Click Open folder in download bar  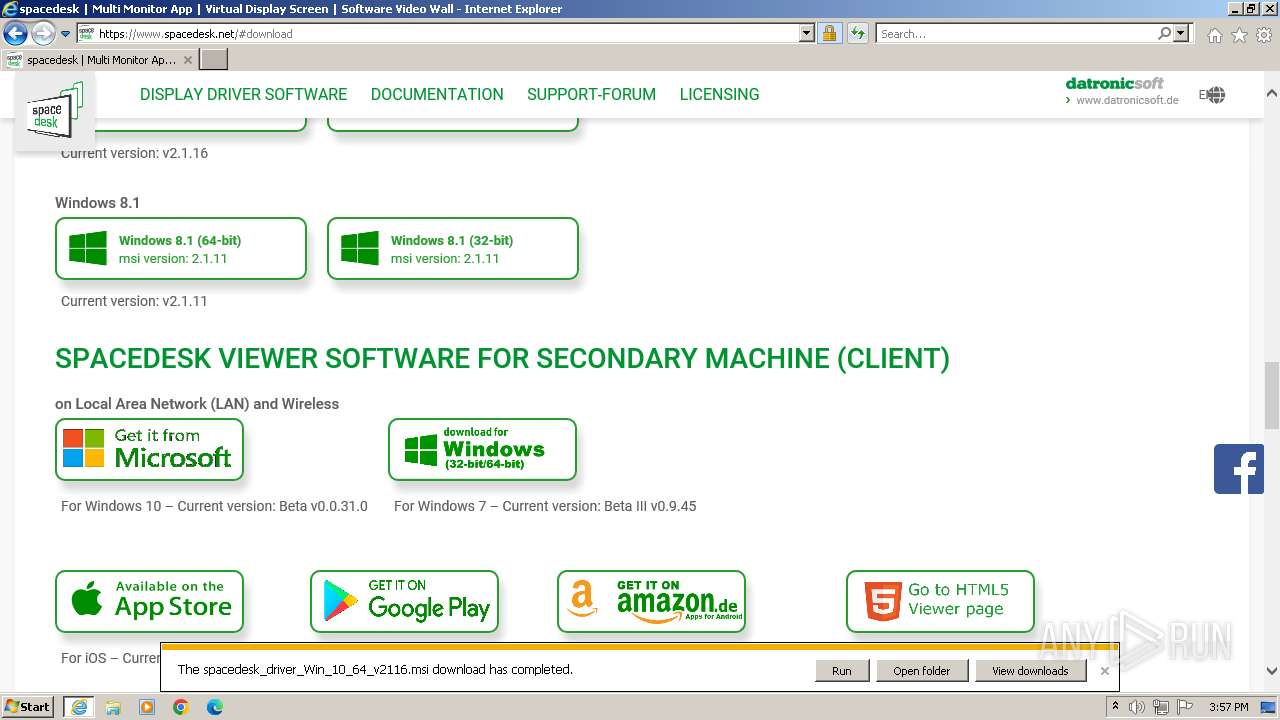point(922,671)
